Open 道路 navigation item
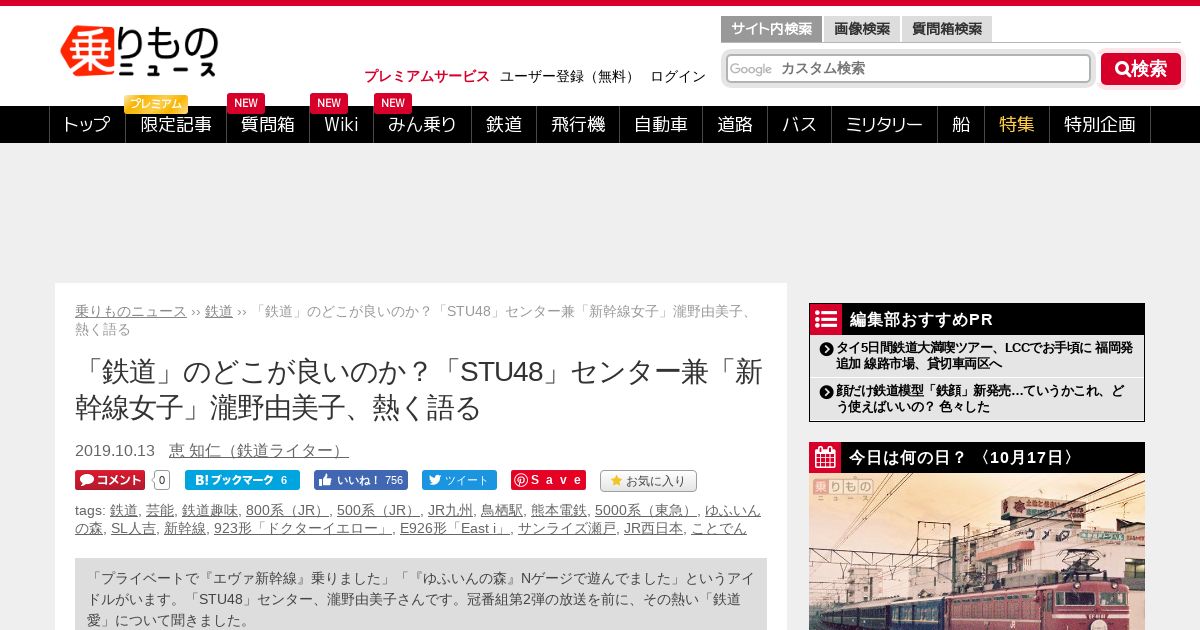The image size is (1200, 630). tap(735, 124)
